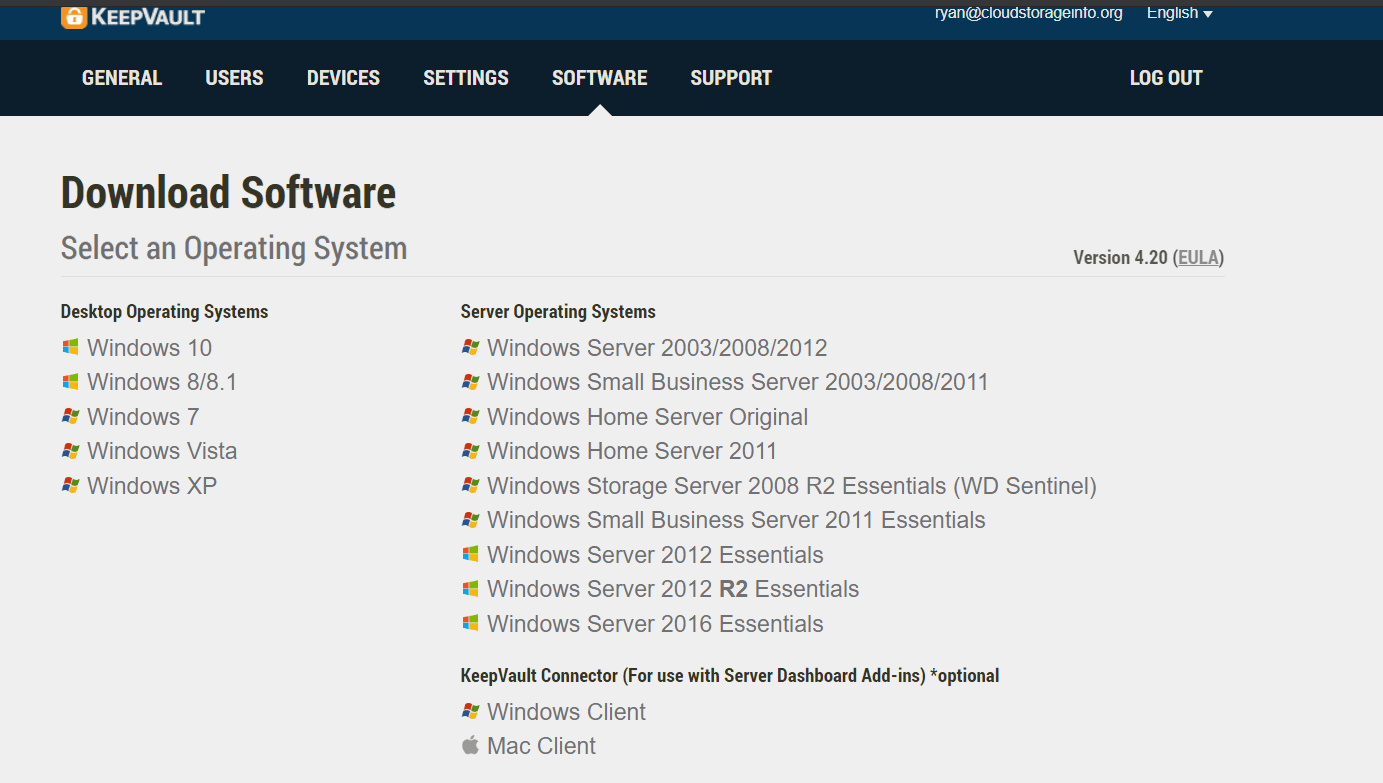Select Windows Server 2012 Essentials link
Viewport: 1383px width, 783px height.
[655, 555]
